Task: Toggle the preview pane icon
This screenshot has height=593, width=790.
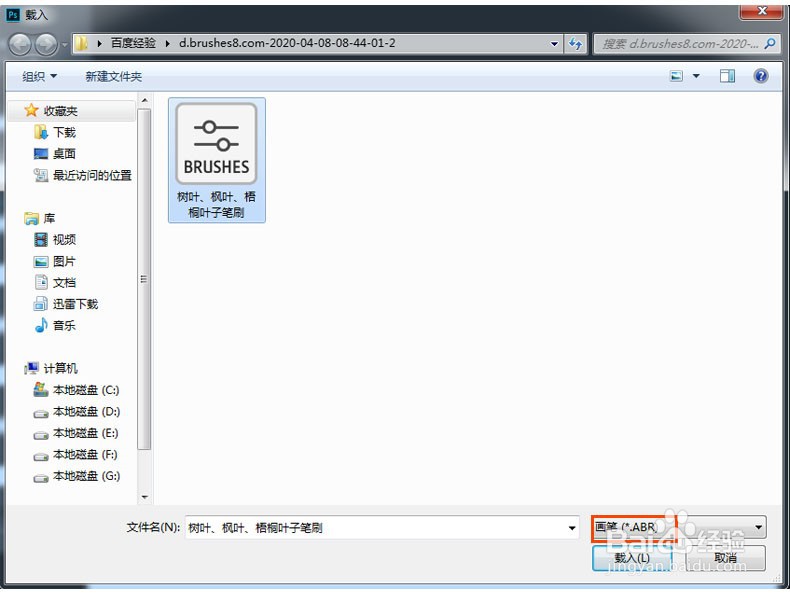Action: click(727, 76)
